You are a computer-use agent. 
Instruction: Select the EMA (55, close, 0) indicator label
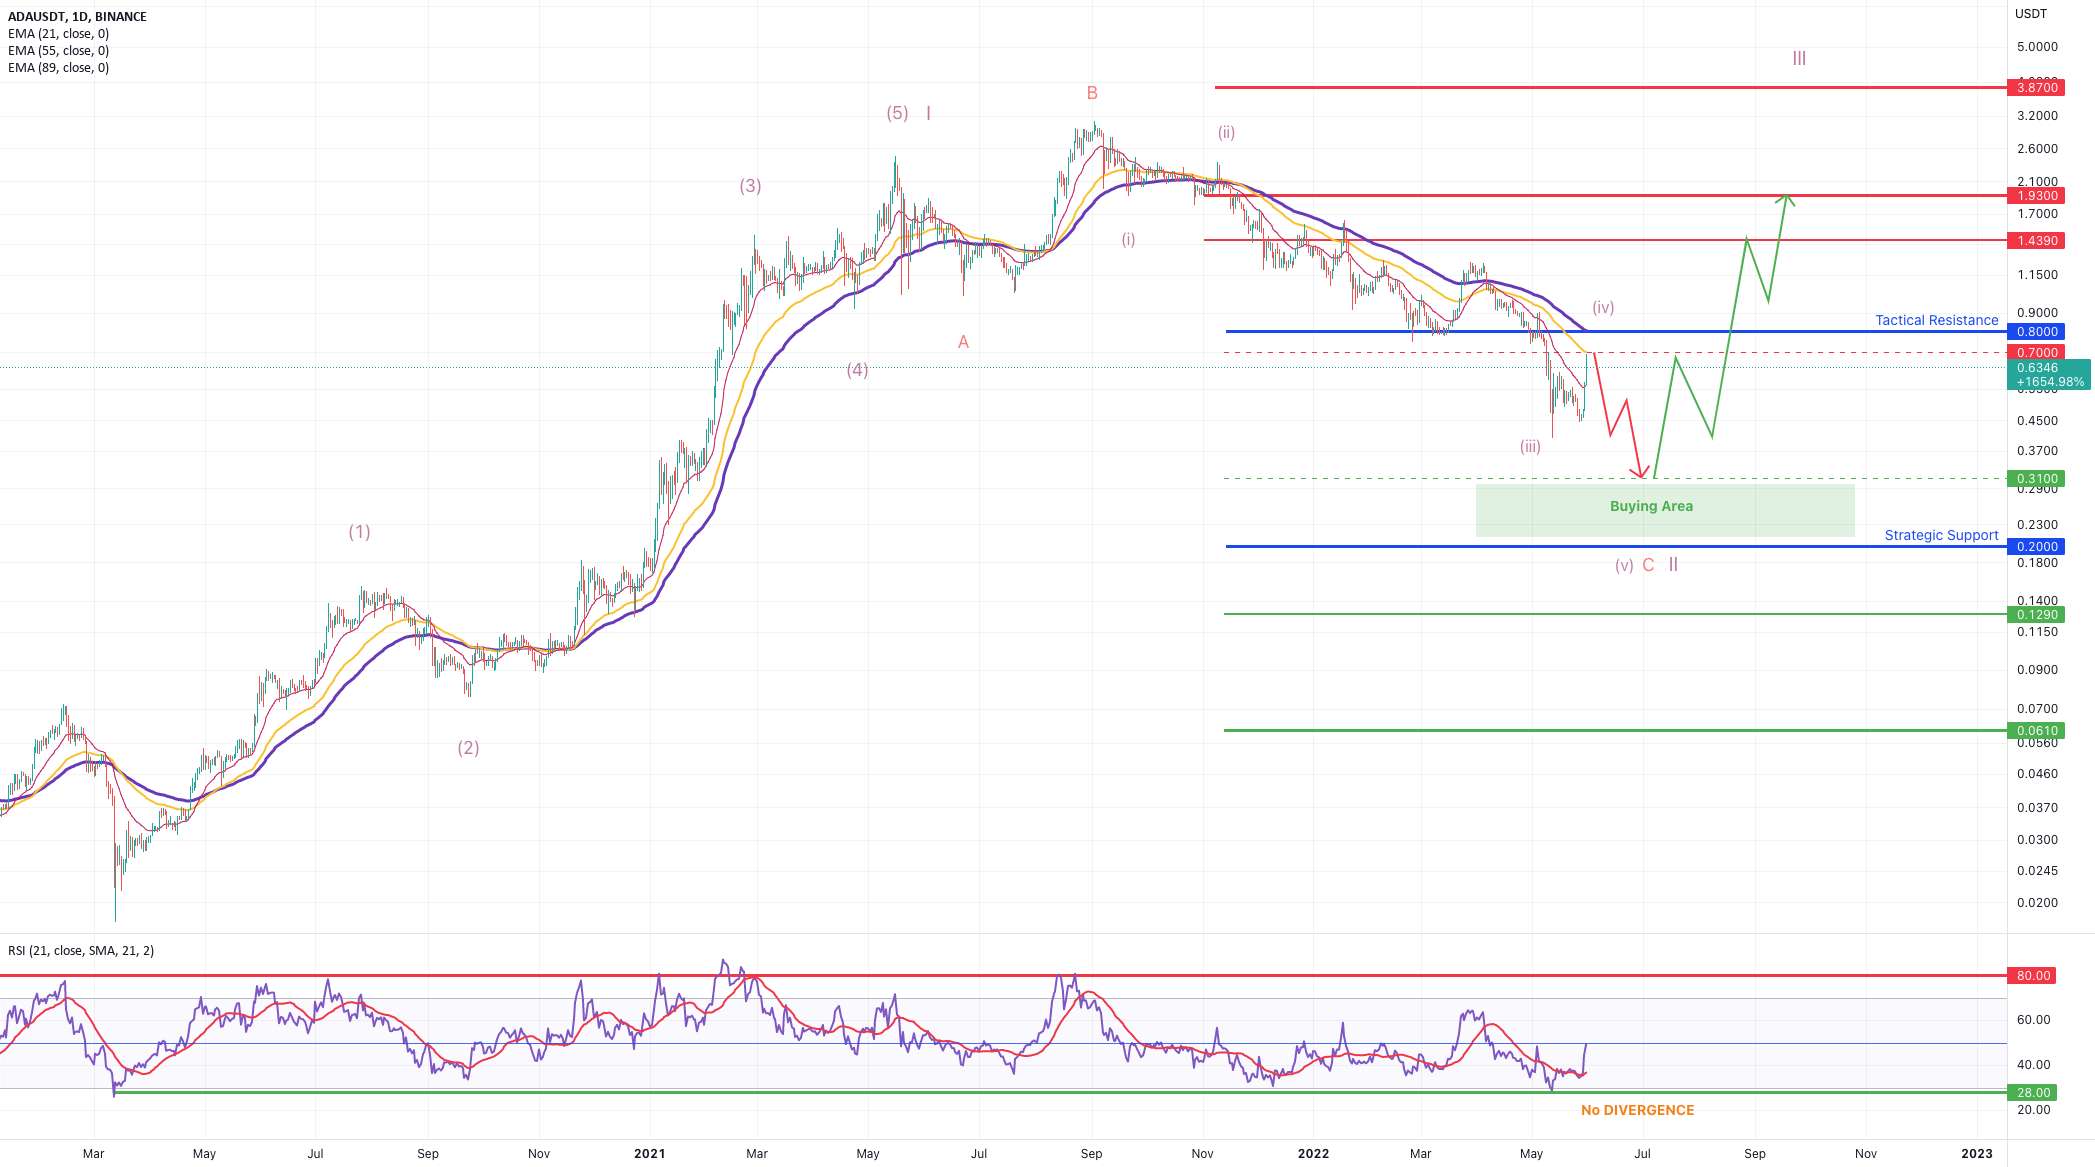(x=59, y=51)
